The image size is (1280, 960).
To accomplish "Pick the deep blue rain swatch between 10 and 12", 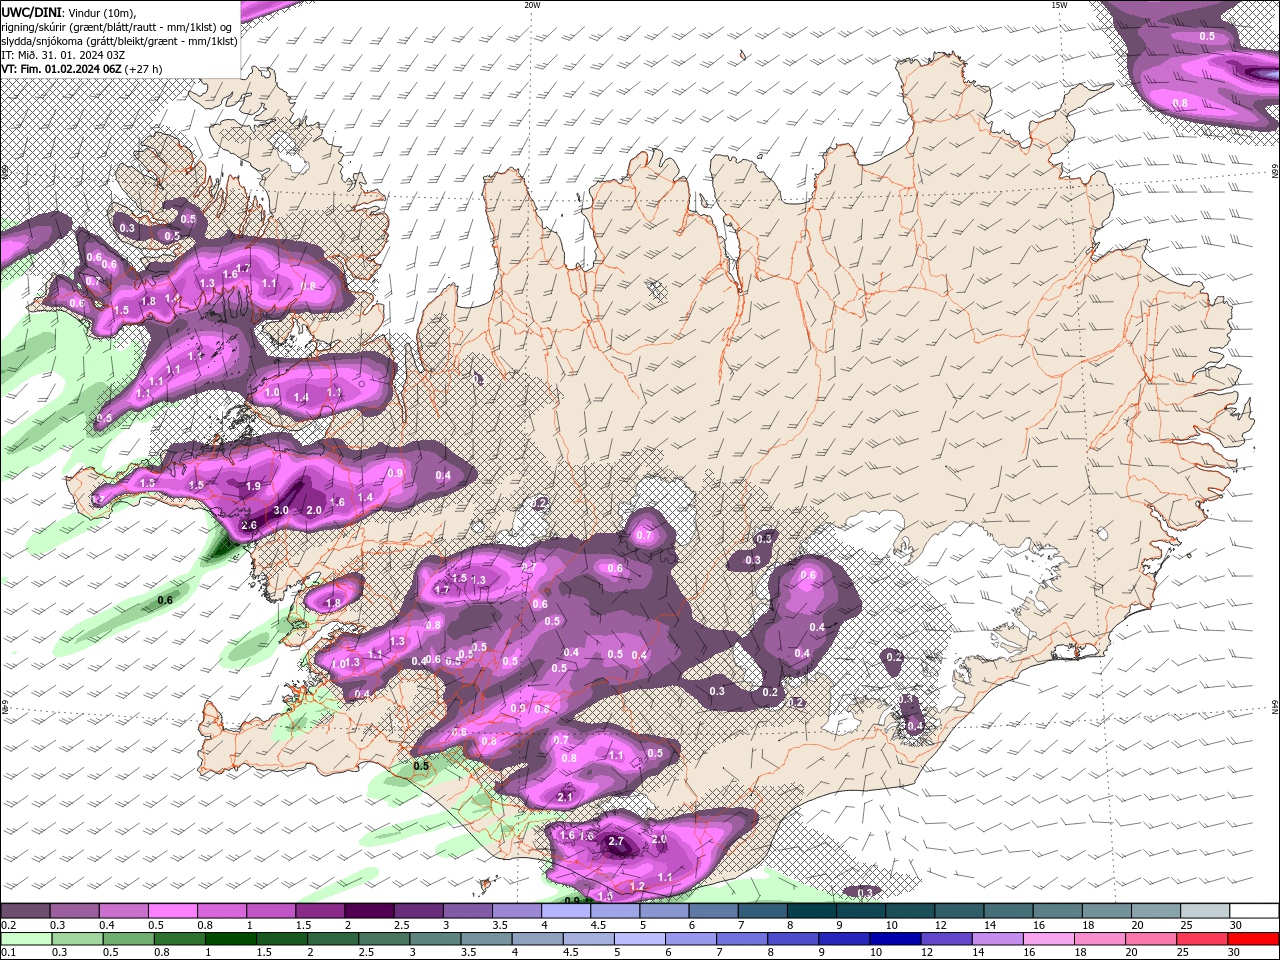I will tap(893, 939).
